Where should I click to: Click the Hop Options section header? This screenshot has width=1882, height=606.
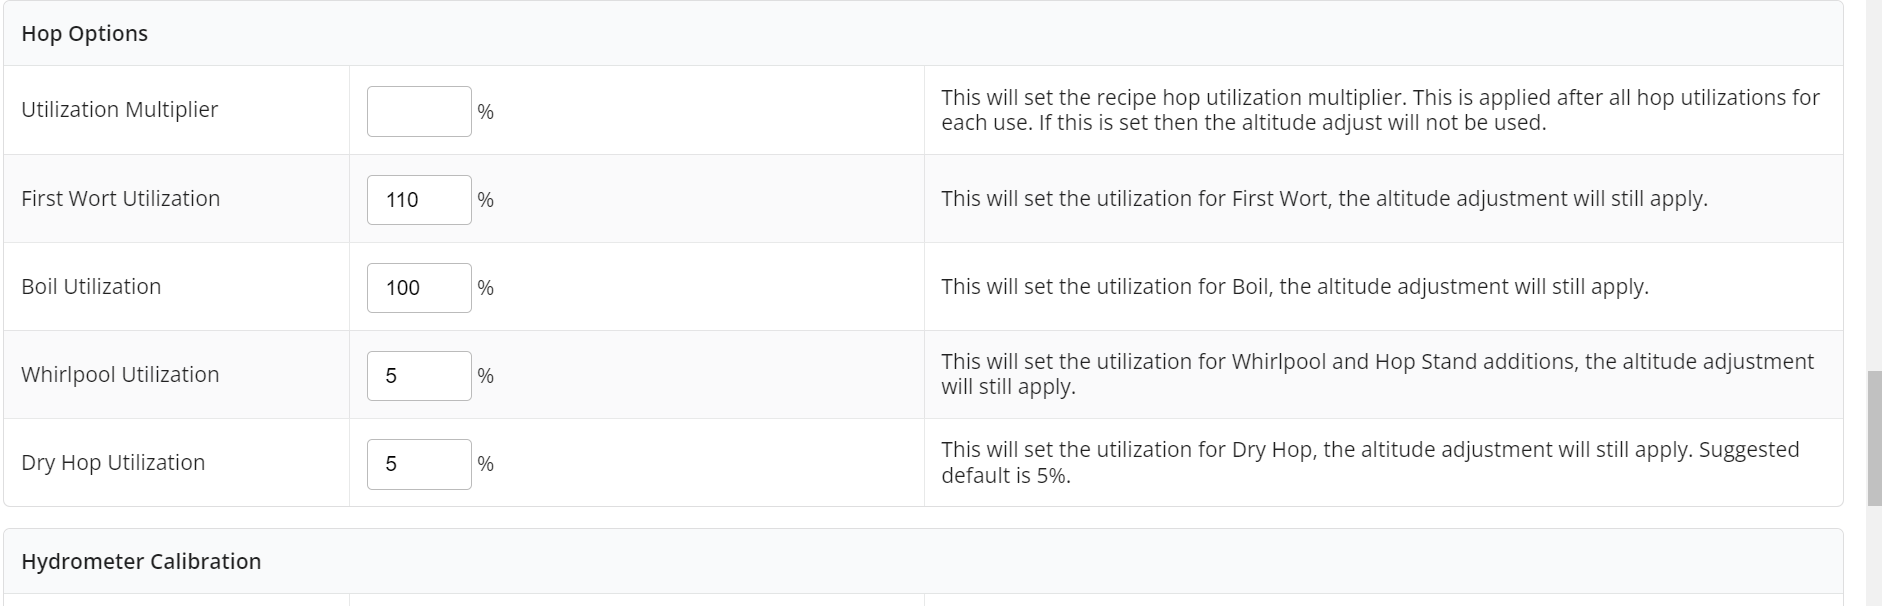pos(85,34)
